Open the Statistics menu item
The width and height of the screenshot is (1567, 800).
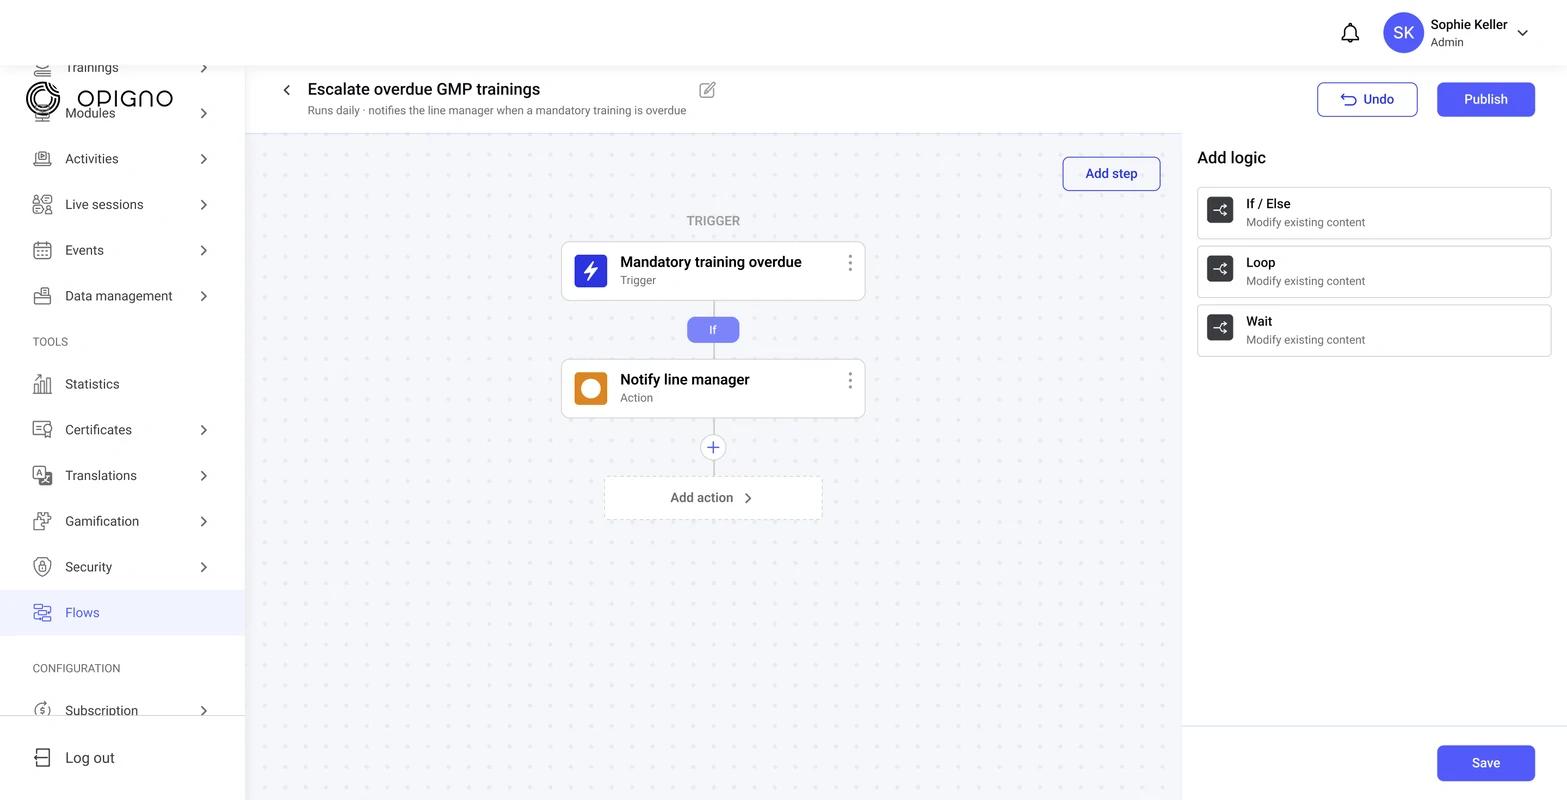point(122,384)
